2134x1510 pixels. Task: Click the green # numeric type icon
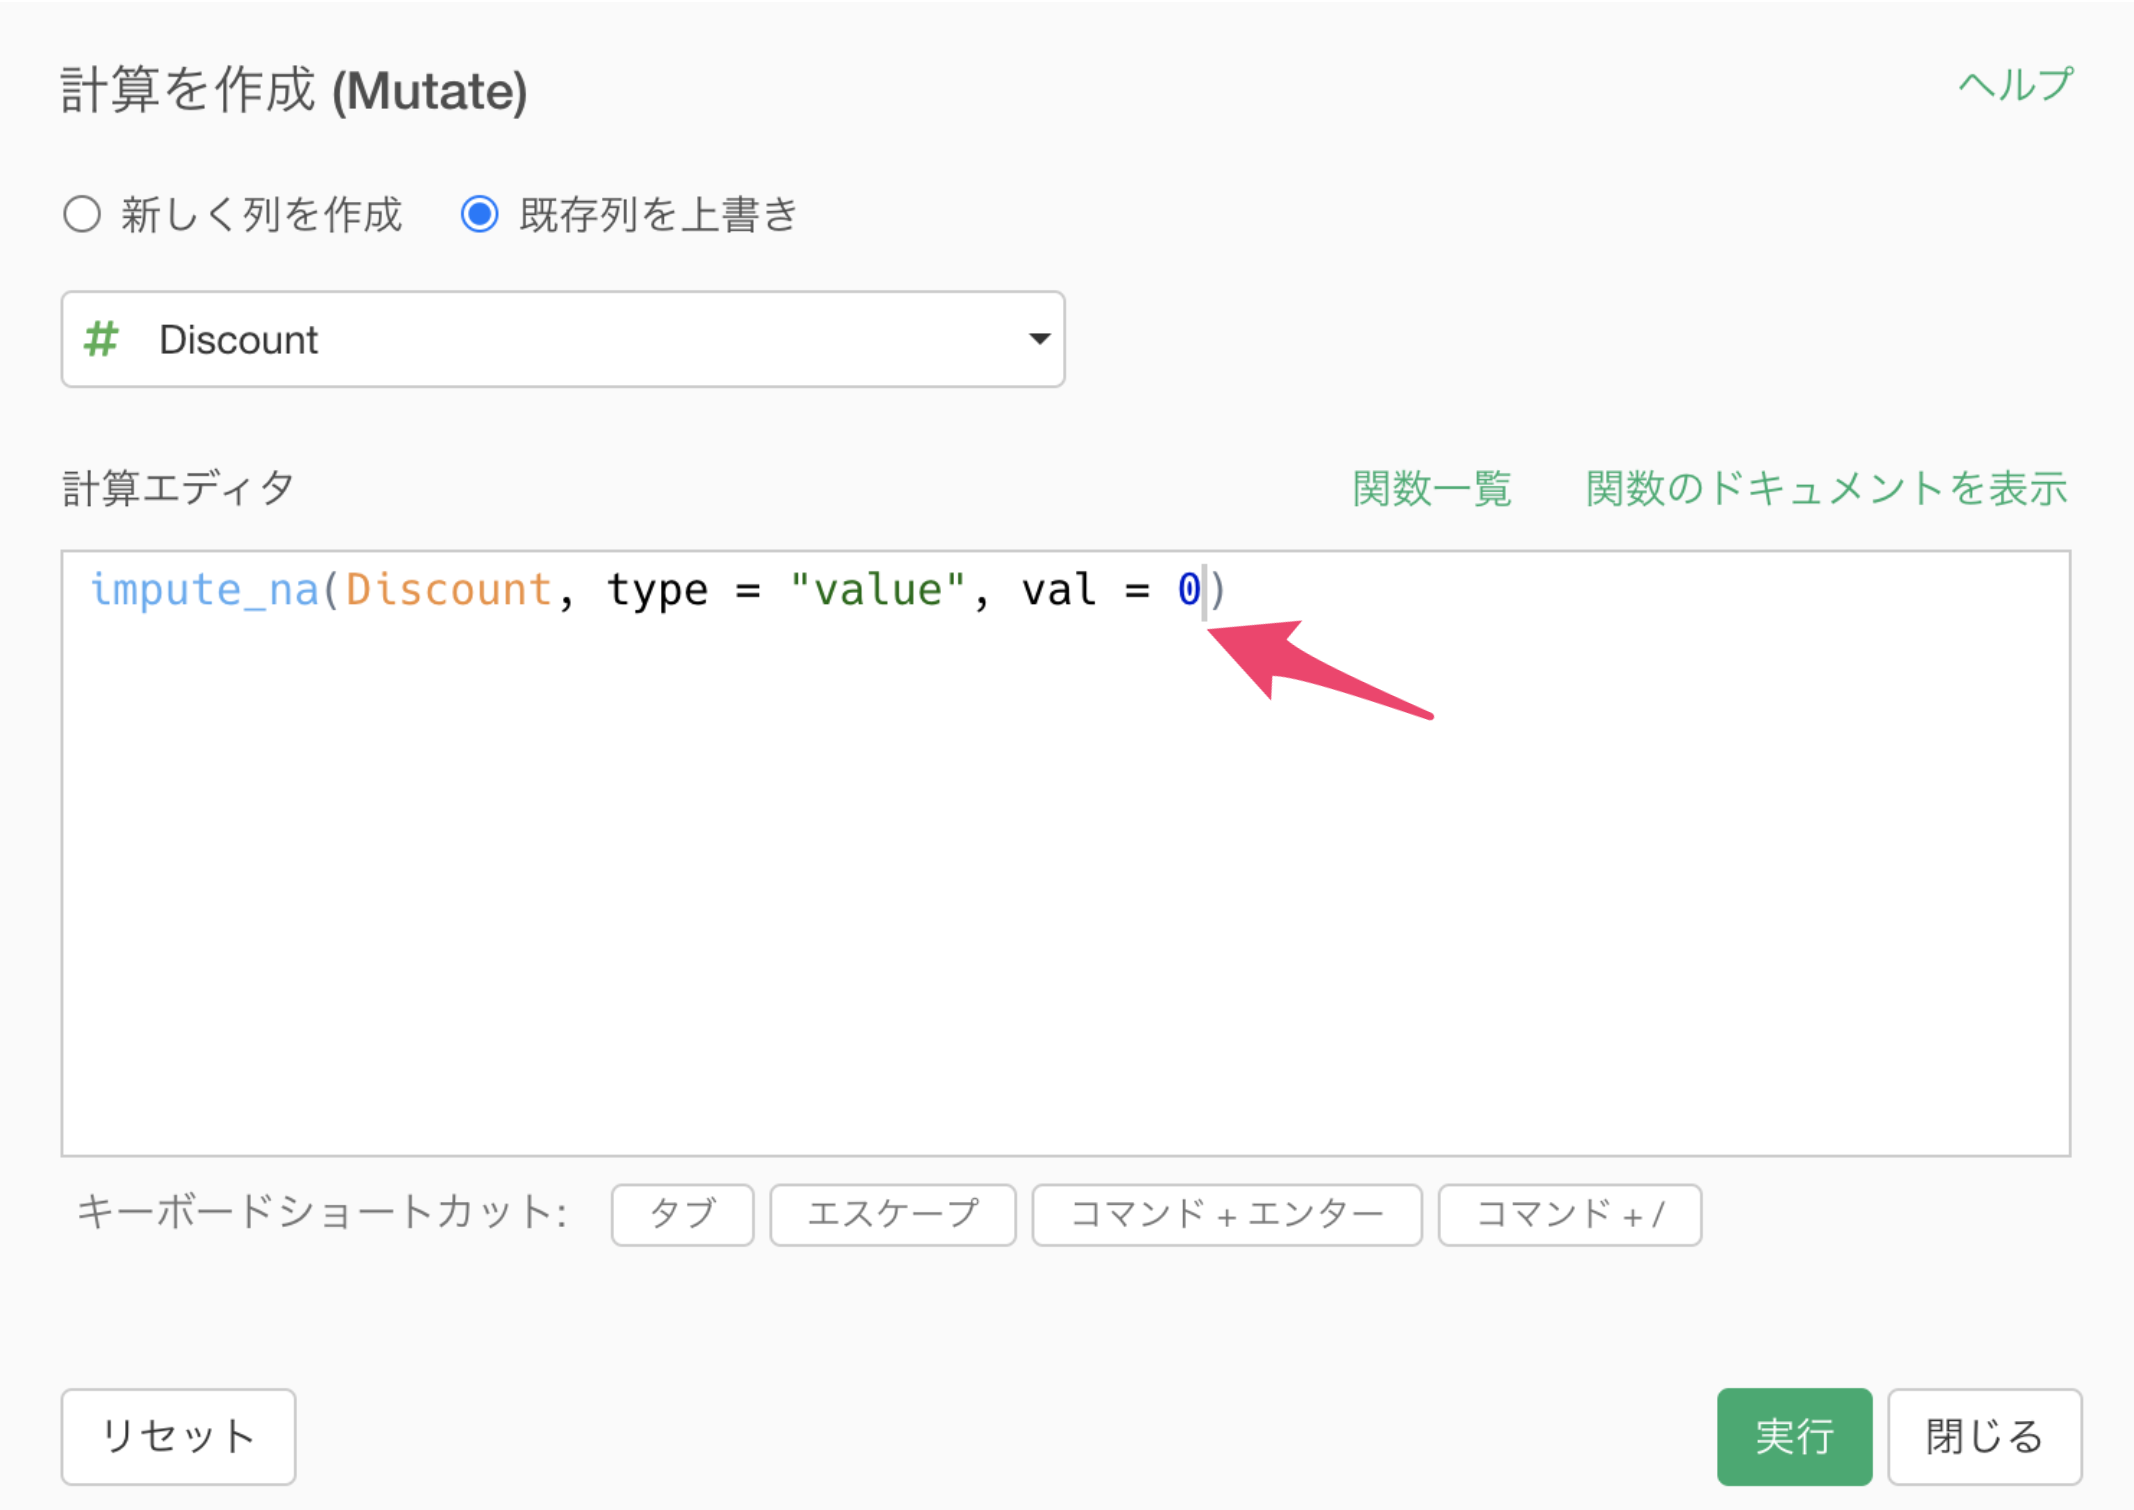tap(101, 339)
